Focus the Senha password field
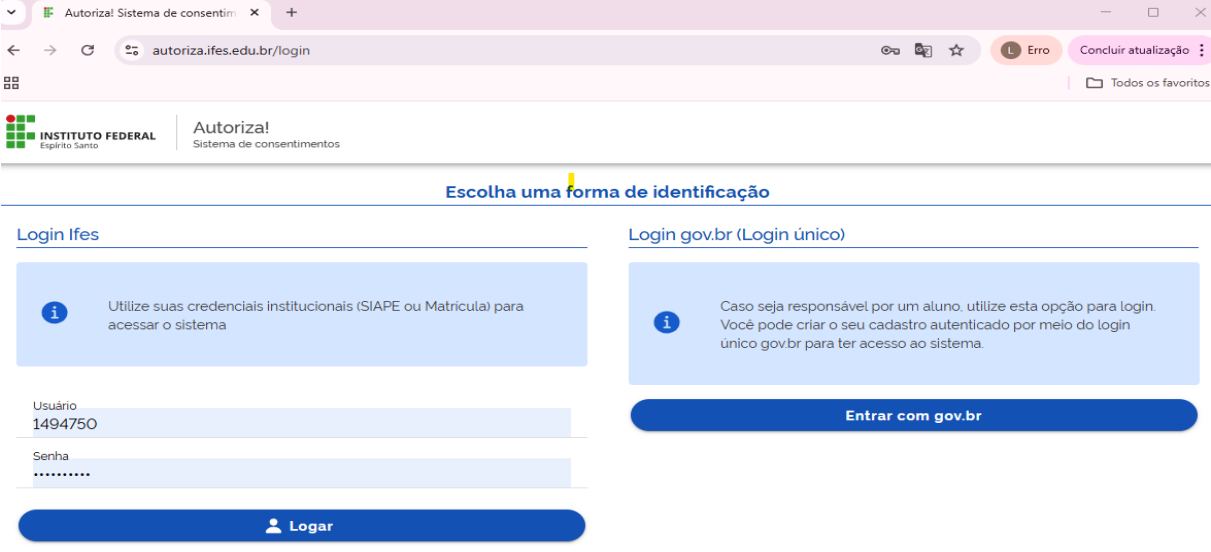 300,473
